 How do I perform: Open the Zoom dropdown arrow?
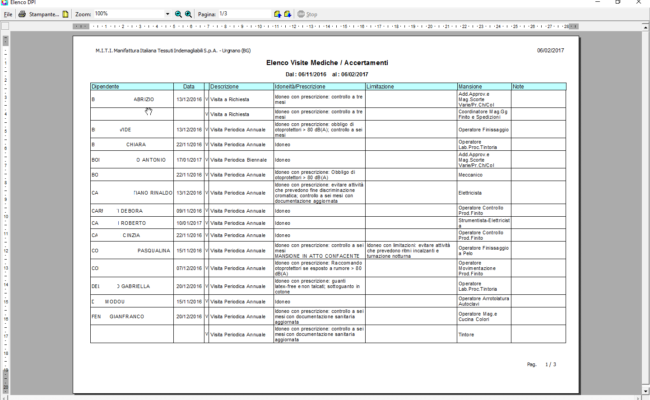point(167,14)
